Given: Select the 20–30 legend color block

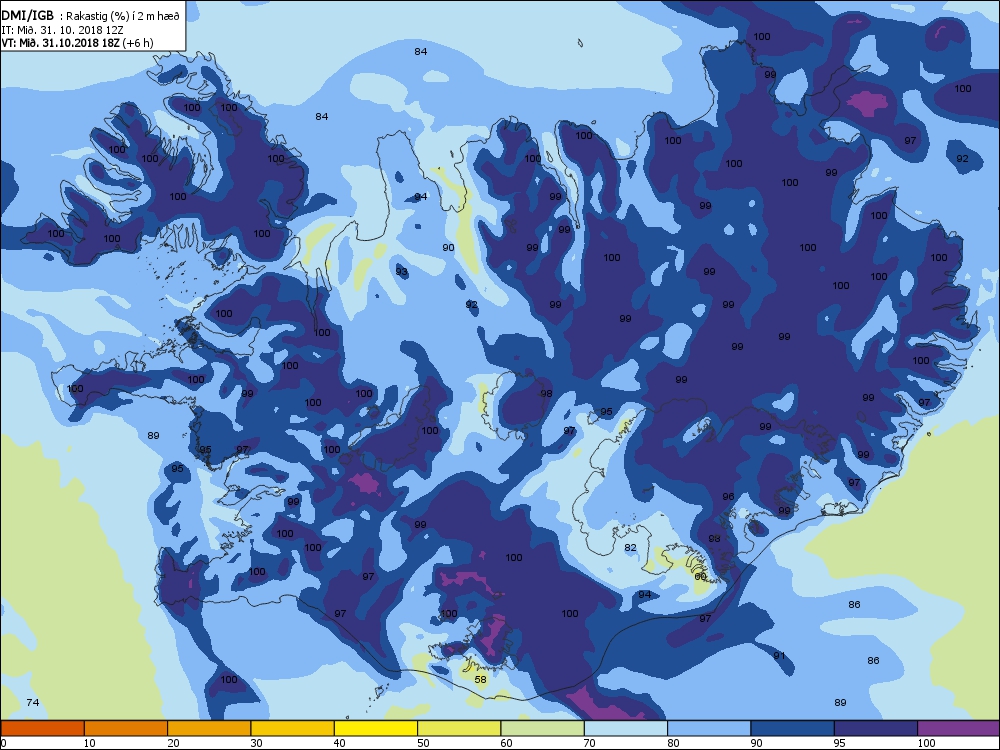Looking at the screenshot, I should click(x=209, y=728).
